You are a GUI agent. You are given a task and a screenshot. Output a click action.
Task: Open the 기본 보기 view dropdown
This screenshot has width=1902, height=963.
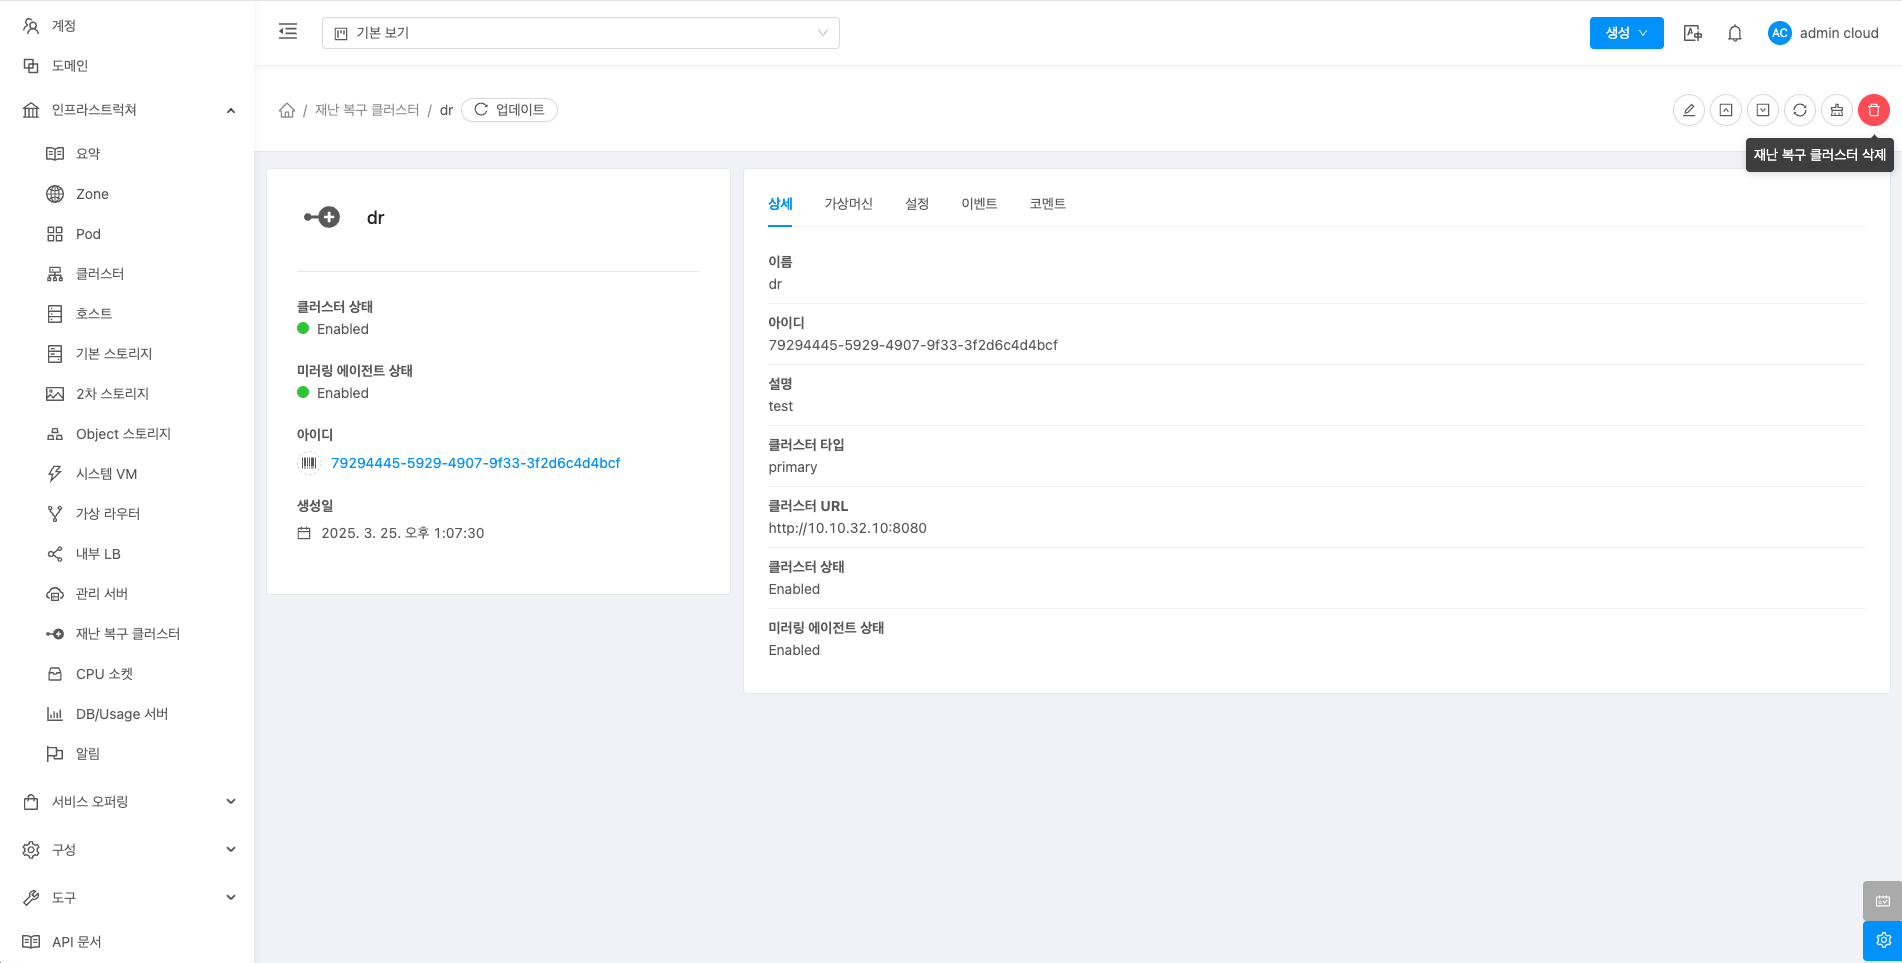[x=580, y=33]
